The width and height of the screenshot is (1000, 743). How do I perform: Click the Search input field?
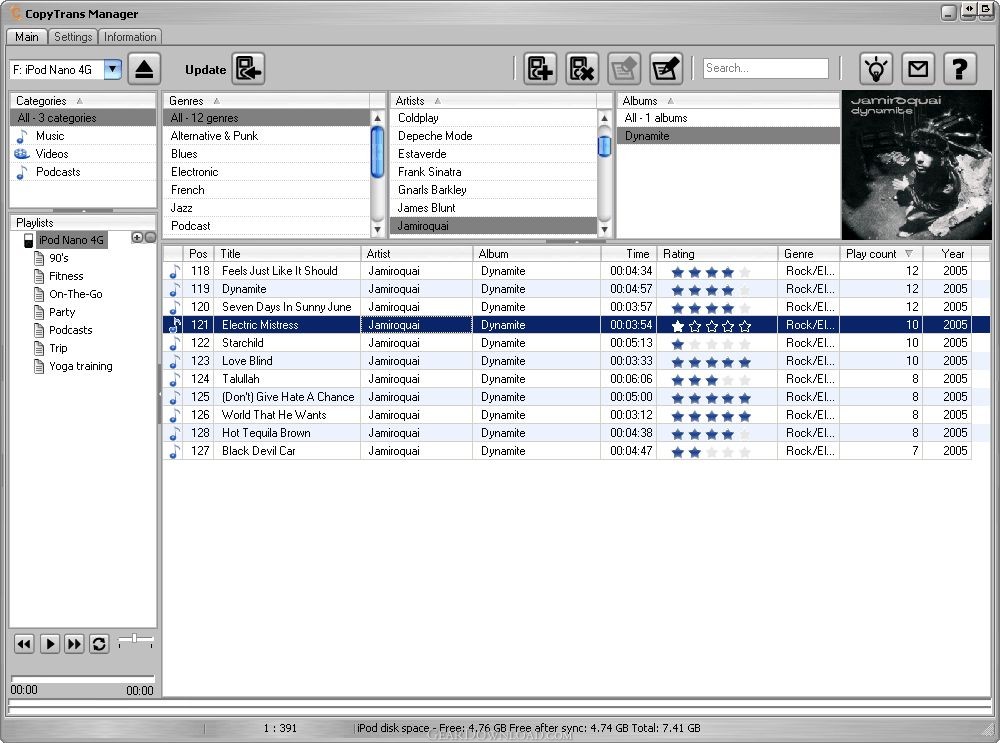point(765,68)
